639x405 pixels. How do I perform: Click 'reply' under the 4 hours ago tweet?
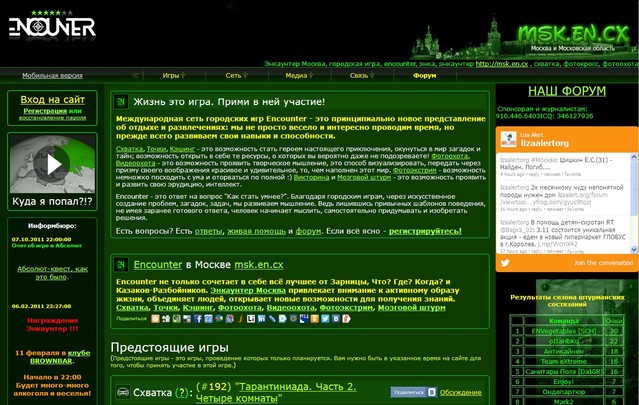pos(533,174)
